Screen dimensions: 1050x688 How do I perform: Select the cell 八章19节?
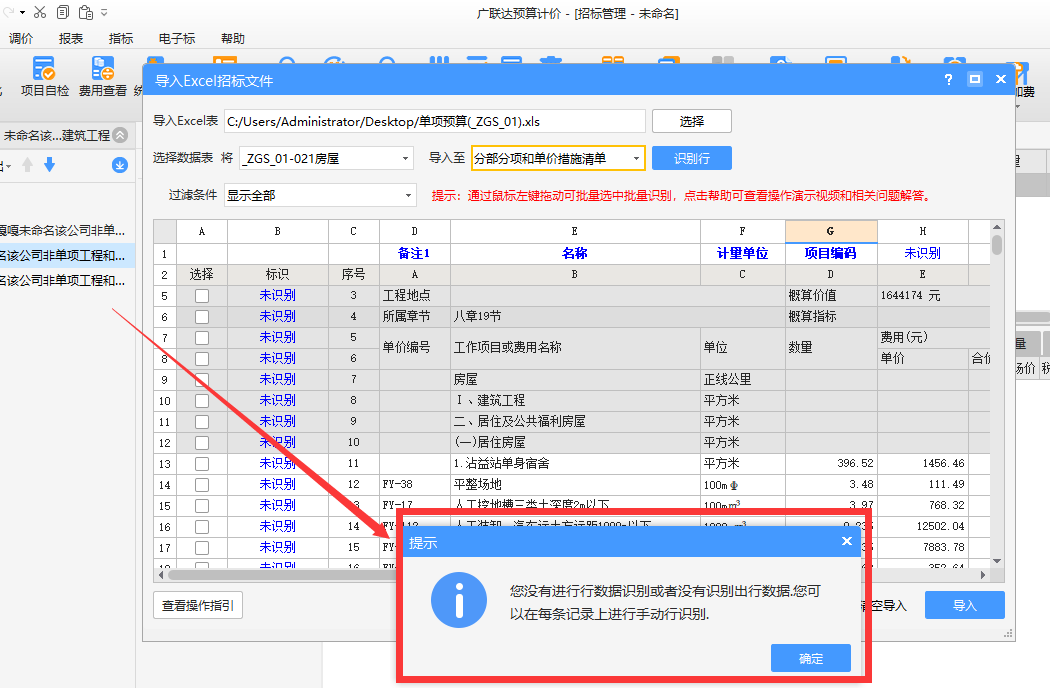click(x=575, y=316)
